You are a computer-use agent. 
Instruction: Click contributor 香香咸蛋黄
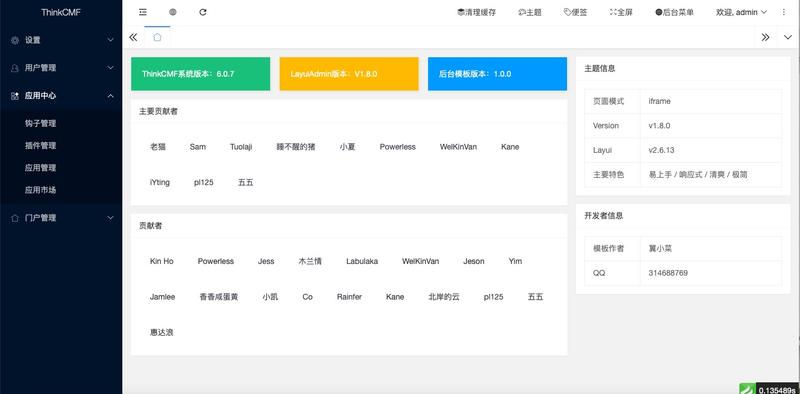coord(219,297)
